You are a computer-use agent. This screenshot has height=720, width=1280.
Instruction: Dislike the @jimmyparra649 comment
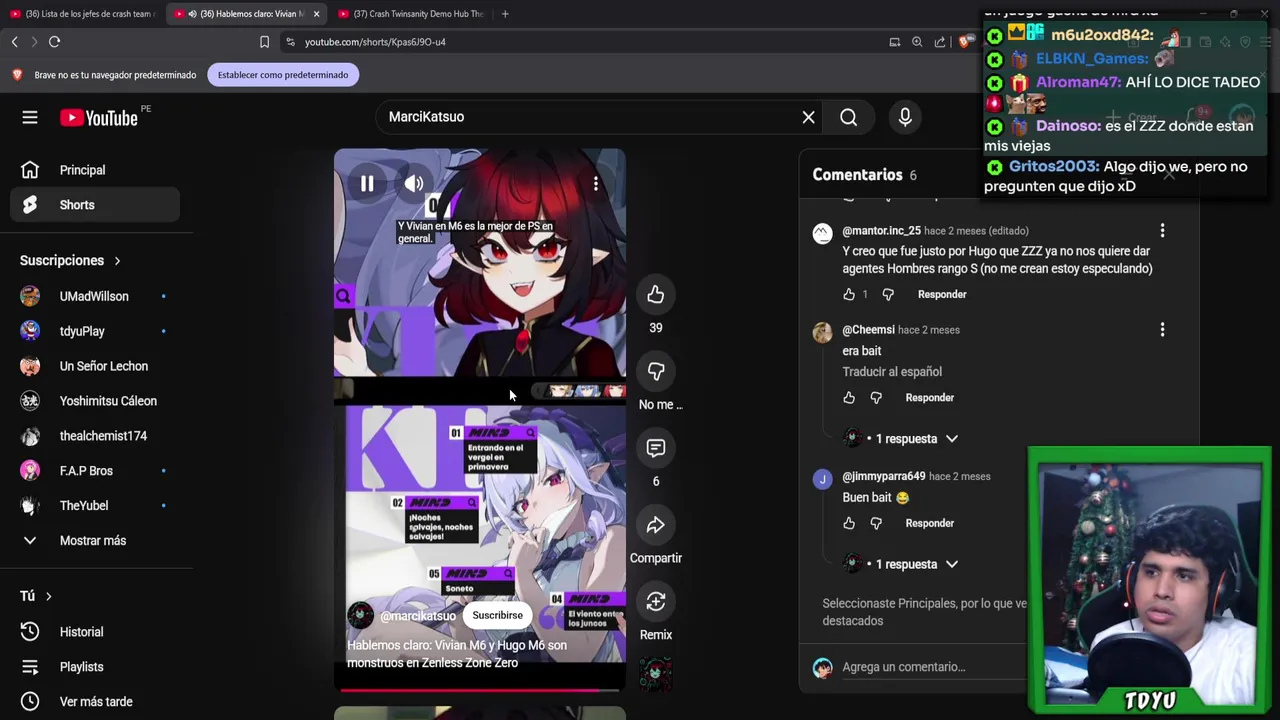[x=876, y=523]
